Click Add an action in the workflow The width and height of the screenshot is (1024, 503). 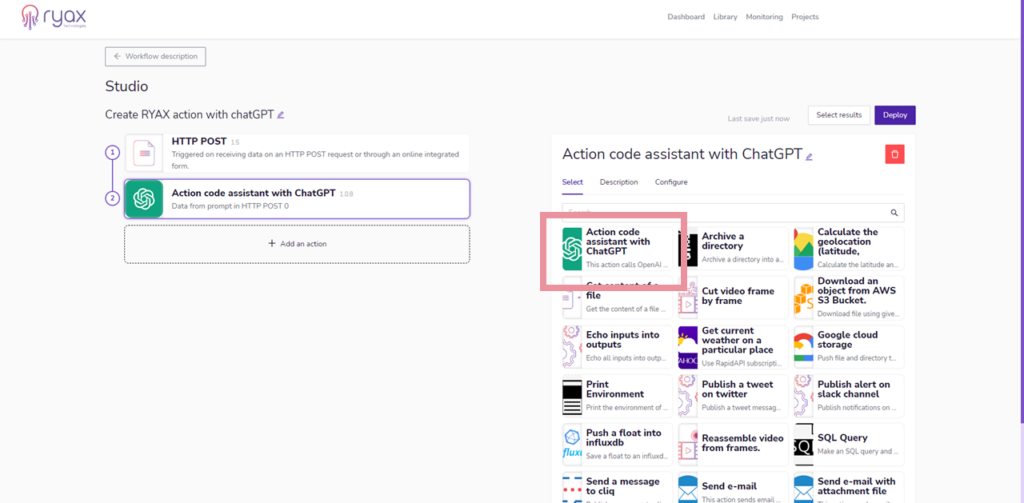click(x=297, y=243)
